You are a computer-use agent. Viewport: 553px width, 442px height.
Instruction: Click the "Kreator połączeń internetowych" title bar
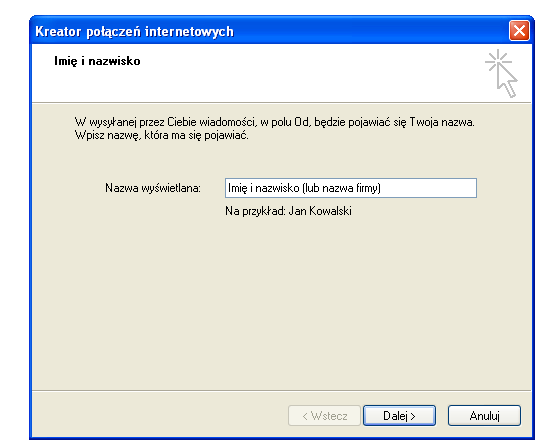tap(268, 31)
